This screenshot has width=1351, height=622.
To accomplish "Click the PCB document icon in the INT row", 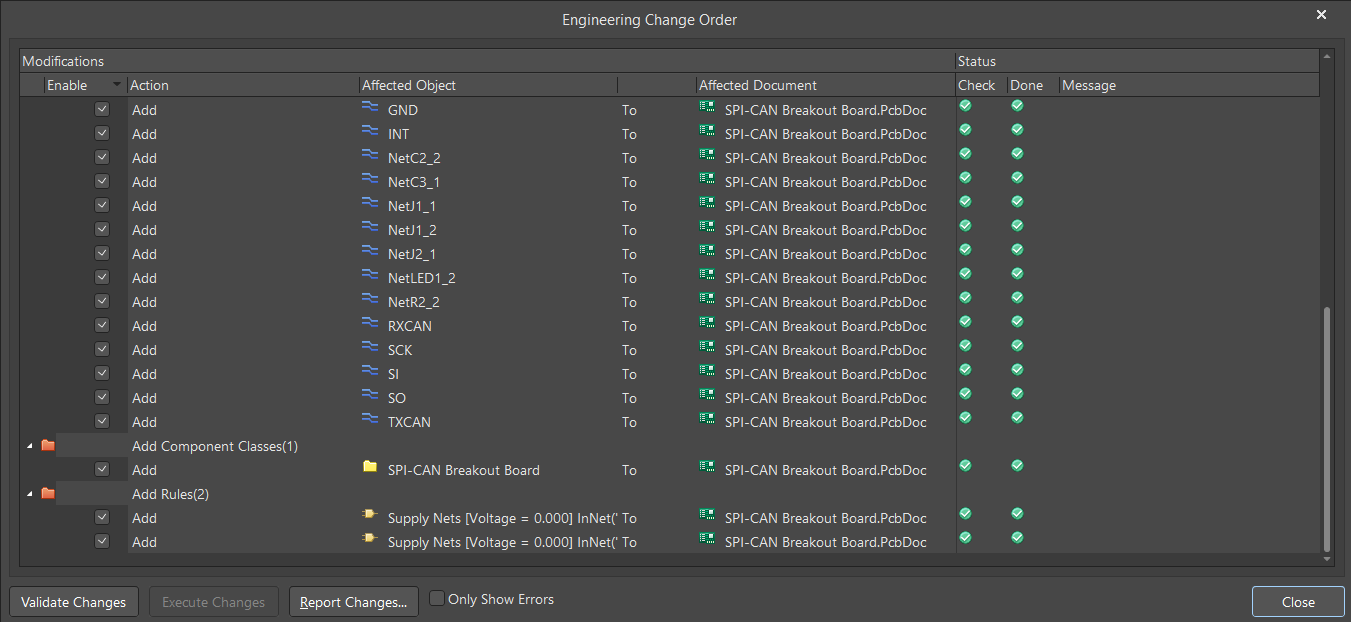I will [x=707, y=130].
